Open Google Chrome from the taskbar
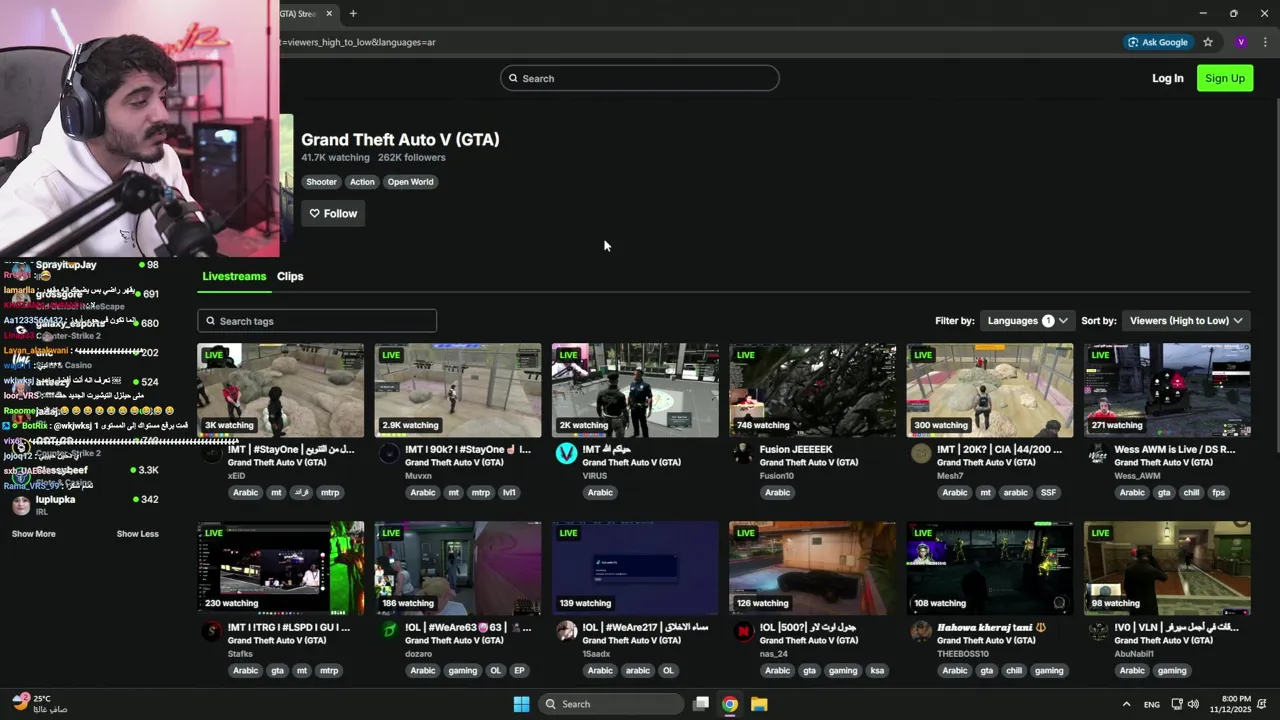The height and width of the screenshot is (720, 1280). click(x=730, y=704)
